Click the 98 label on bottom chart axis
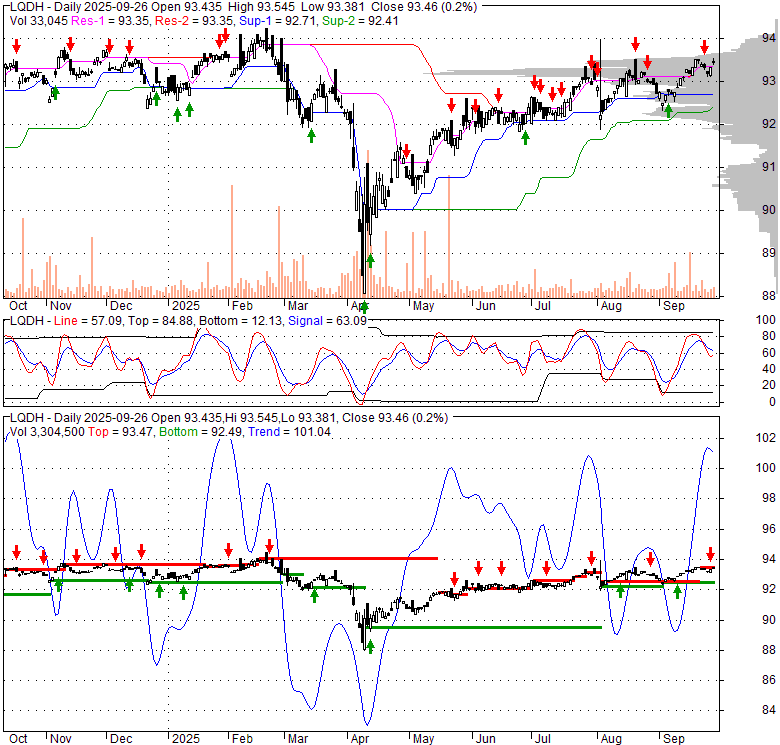Viewport: 780px width, 745px height. (x=768, y=498)
